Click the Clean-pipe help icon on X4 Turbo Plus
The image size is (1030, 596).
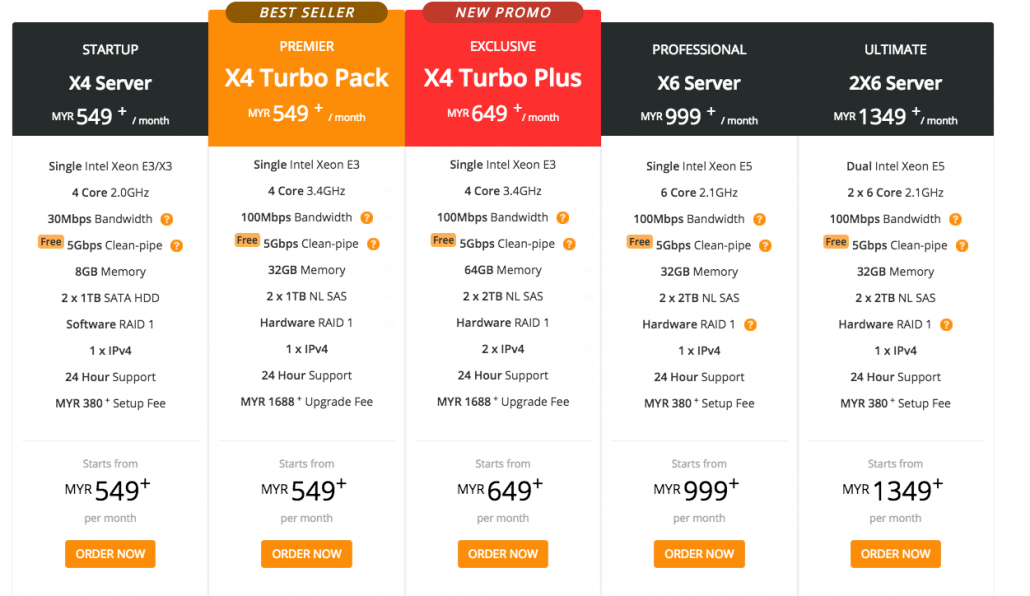click(569, 244)
